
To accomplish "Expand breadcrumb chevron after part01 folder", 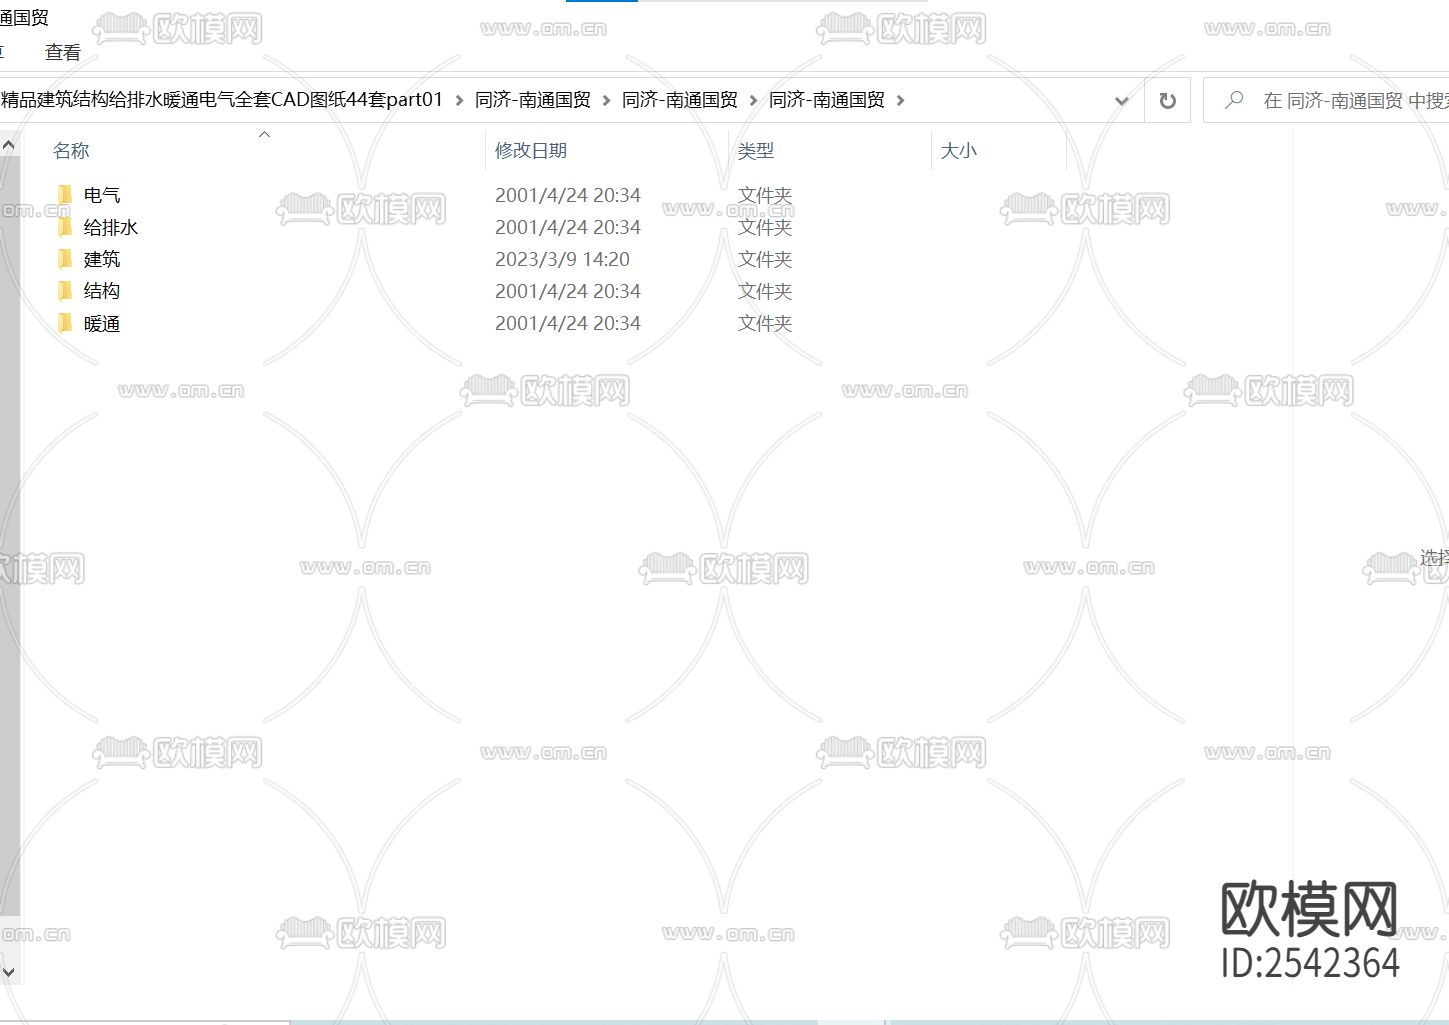I will click(x=458, y=100).
